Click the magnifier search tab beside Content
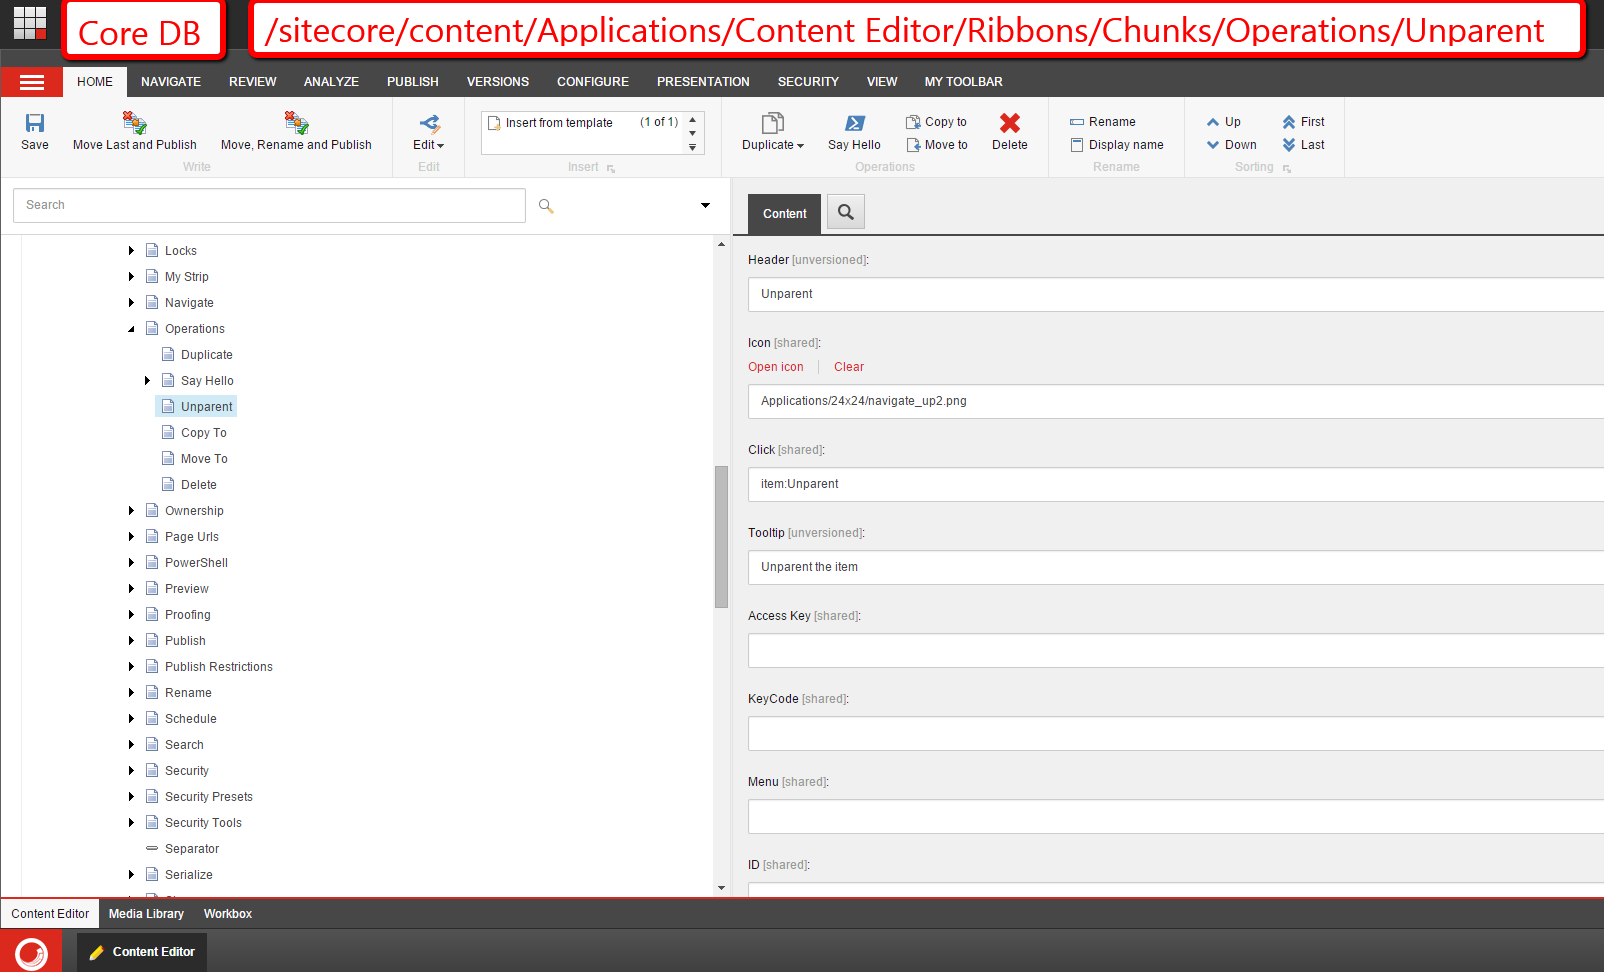 [846, 212]
